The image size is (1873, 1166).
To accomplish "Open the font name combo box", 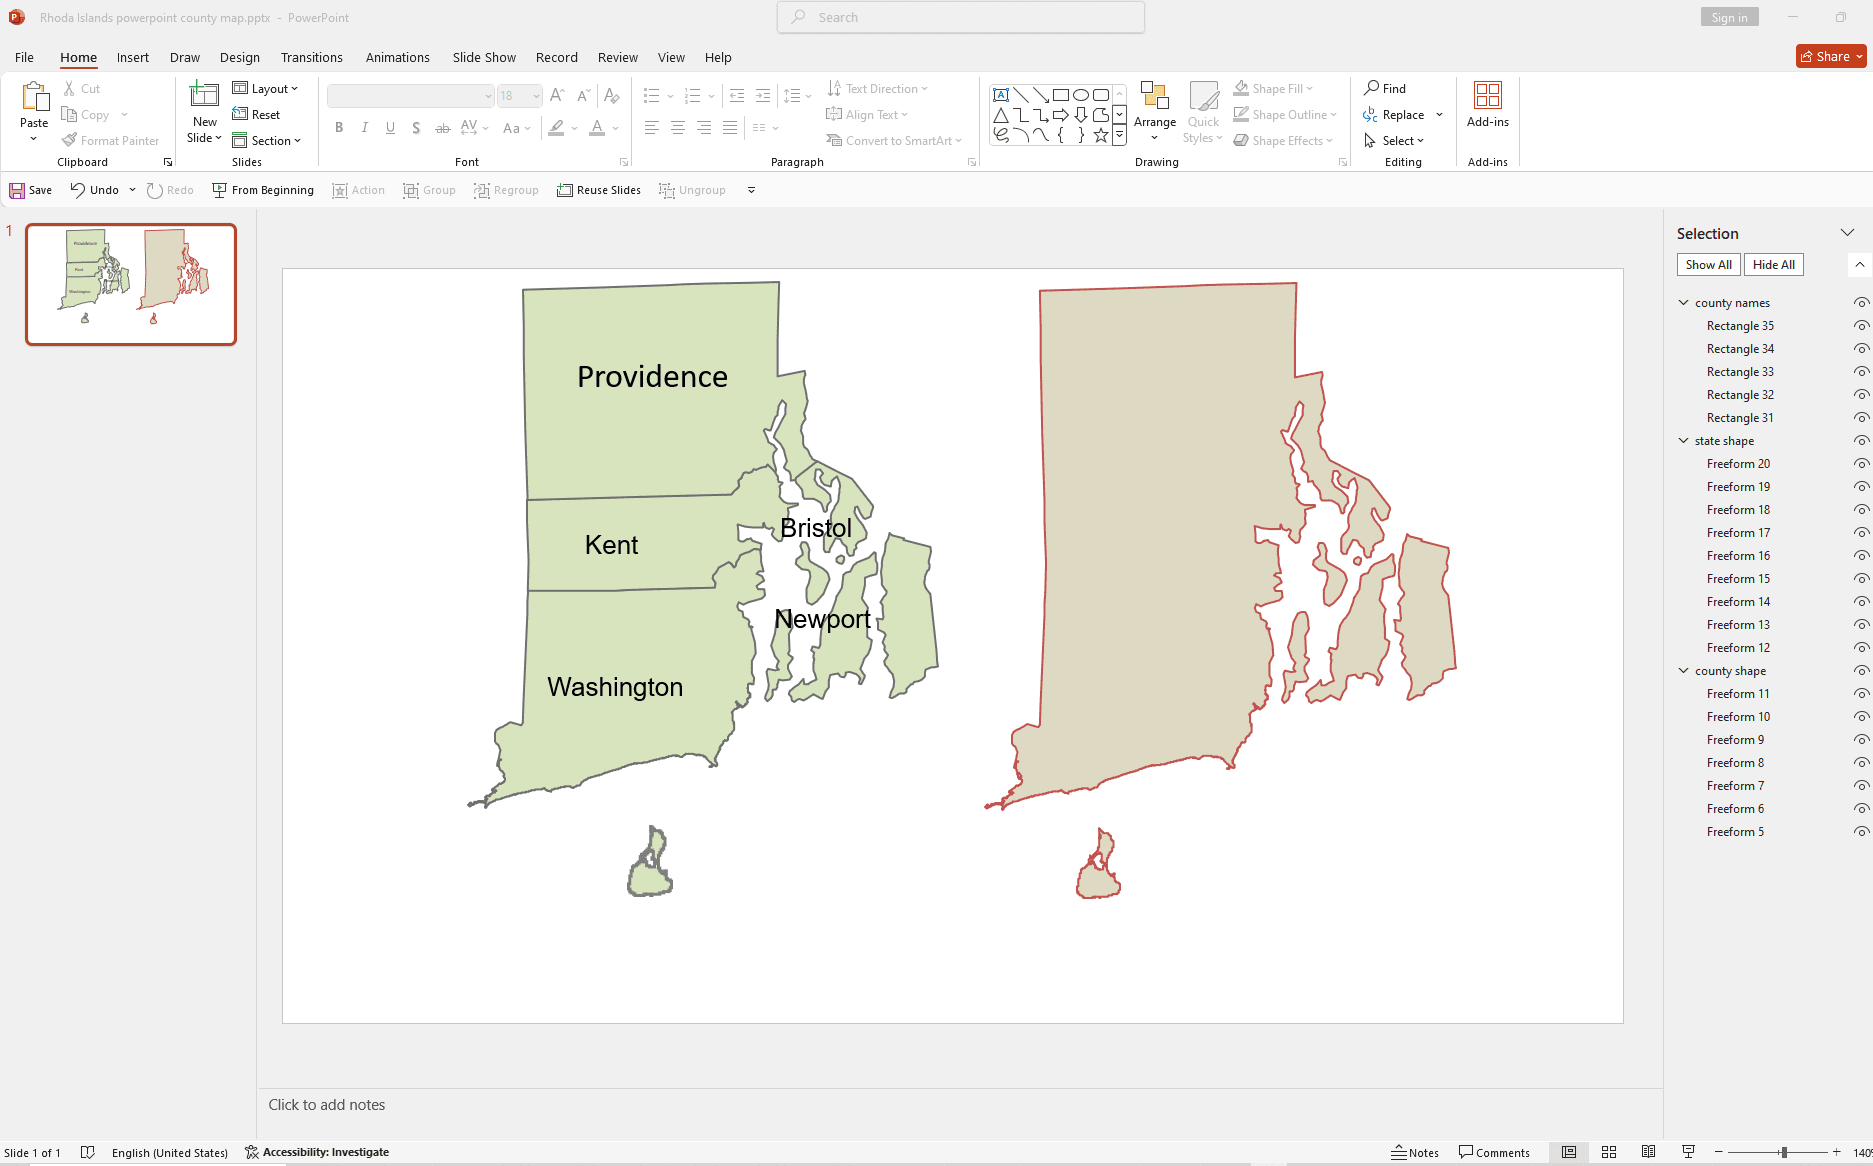I will 411,96.
